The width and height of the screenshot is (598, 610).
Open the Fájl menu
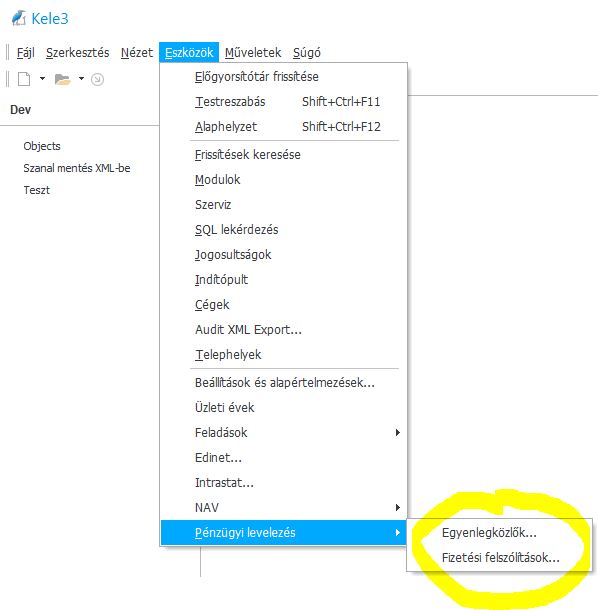(26, 53)
